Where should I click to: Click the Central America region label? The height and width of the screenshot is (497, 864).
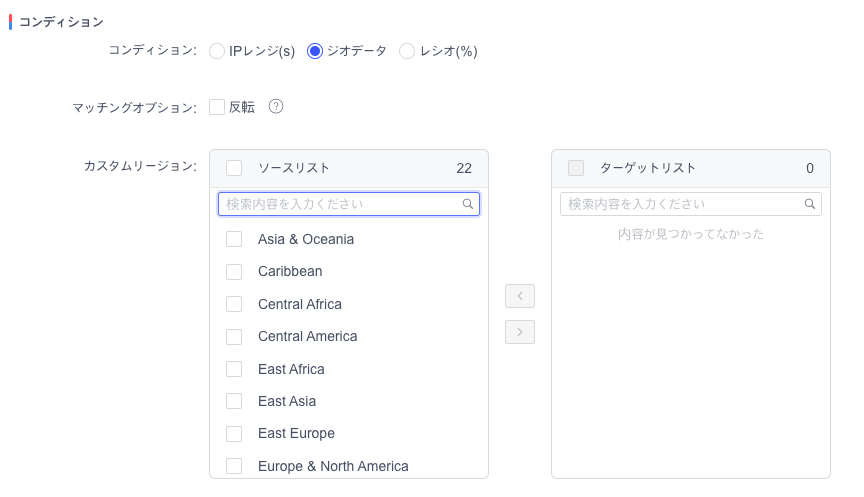(307, 336)
